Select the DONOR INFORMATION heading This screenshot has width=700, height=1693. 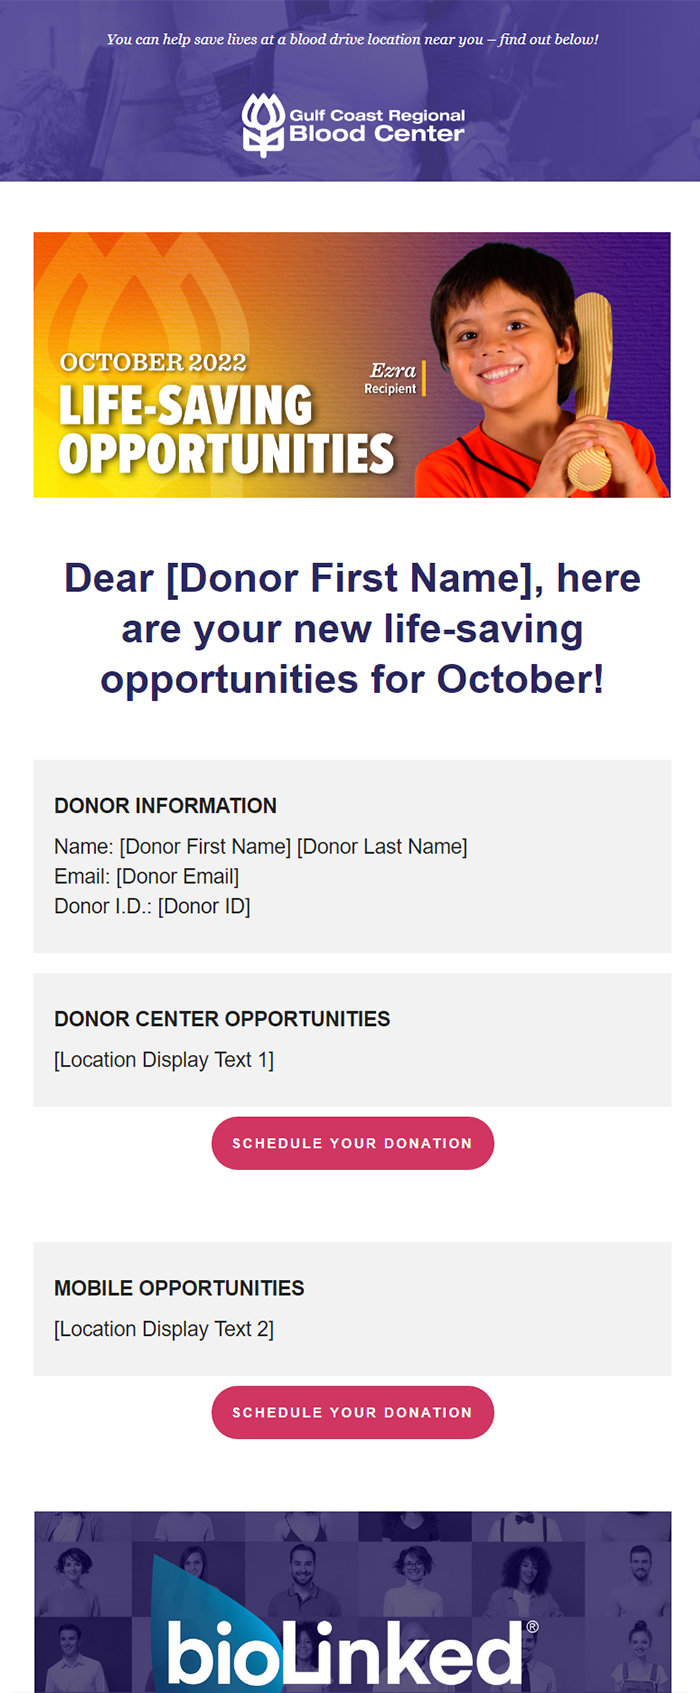click(x=165, y=806)
